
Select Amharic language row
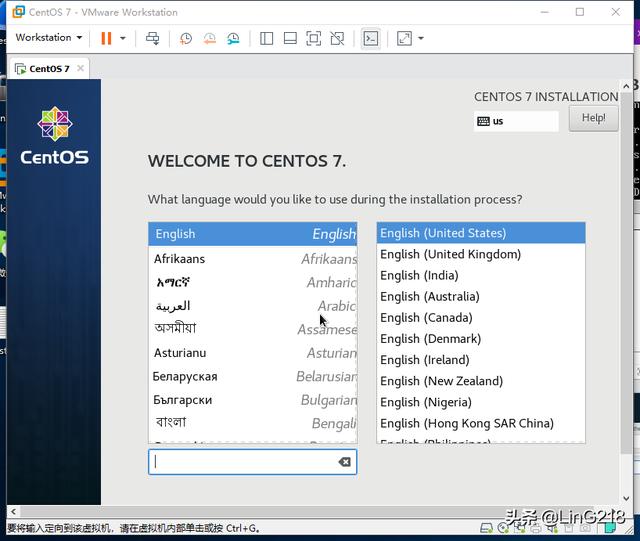click(253, 282)
